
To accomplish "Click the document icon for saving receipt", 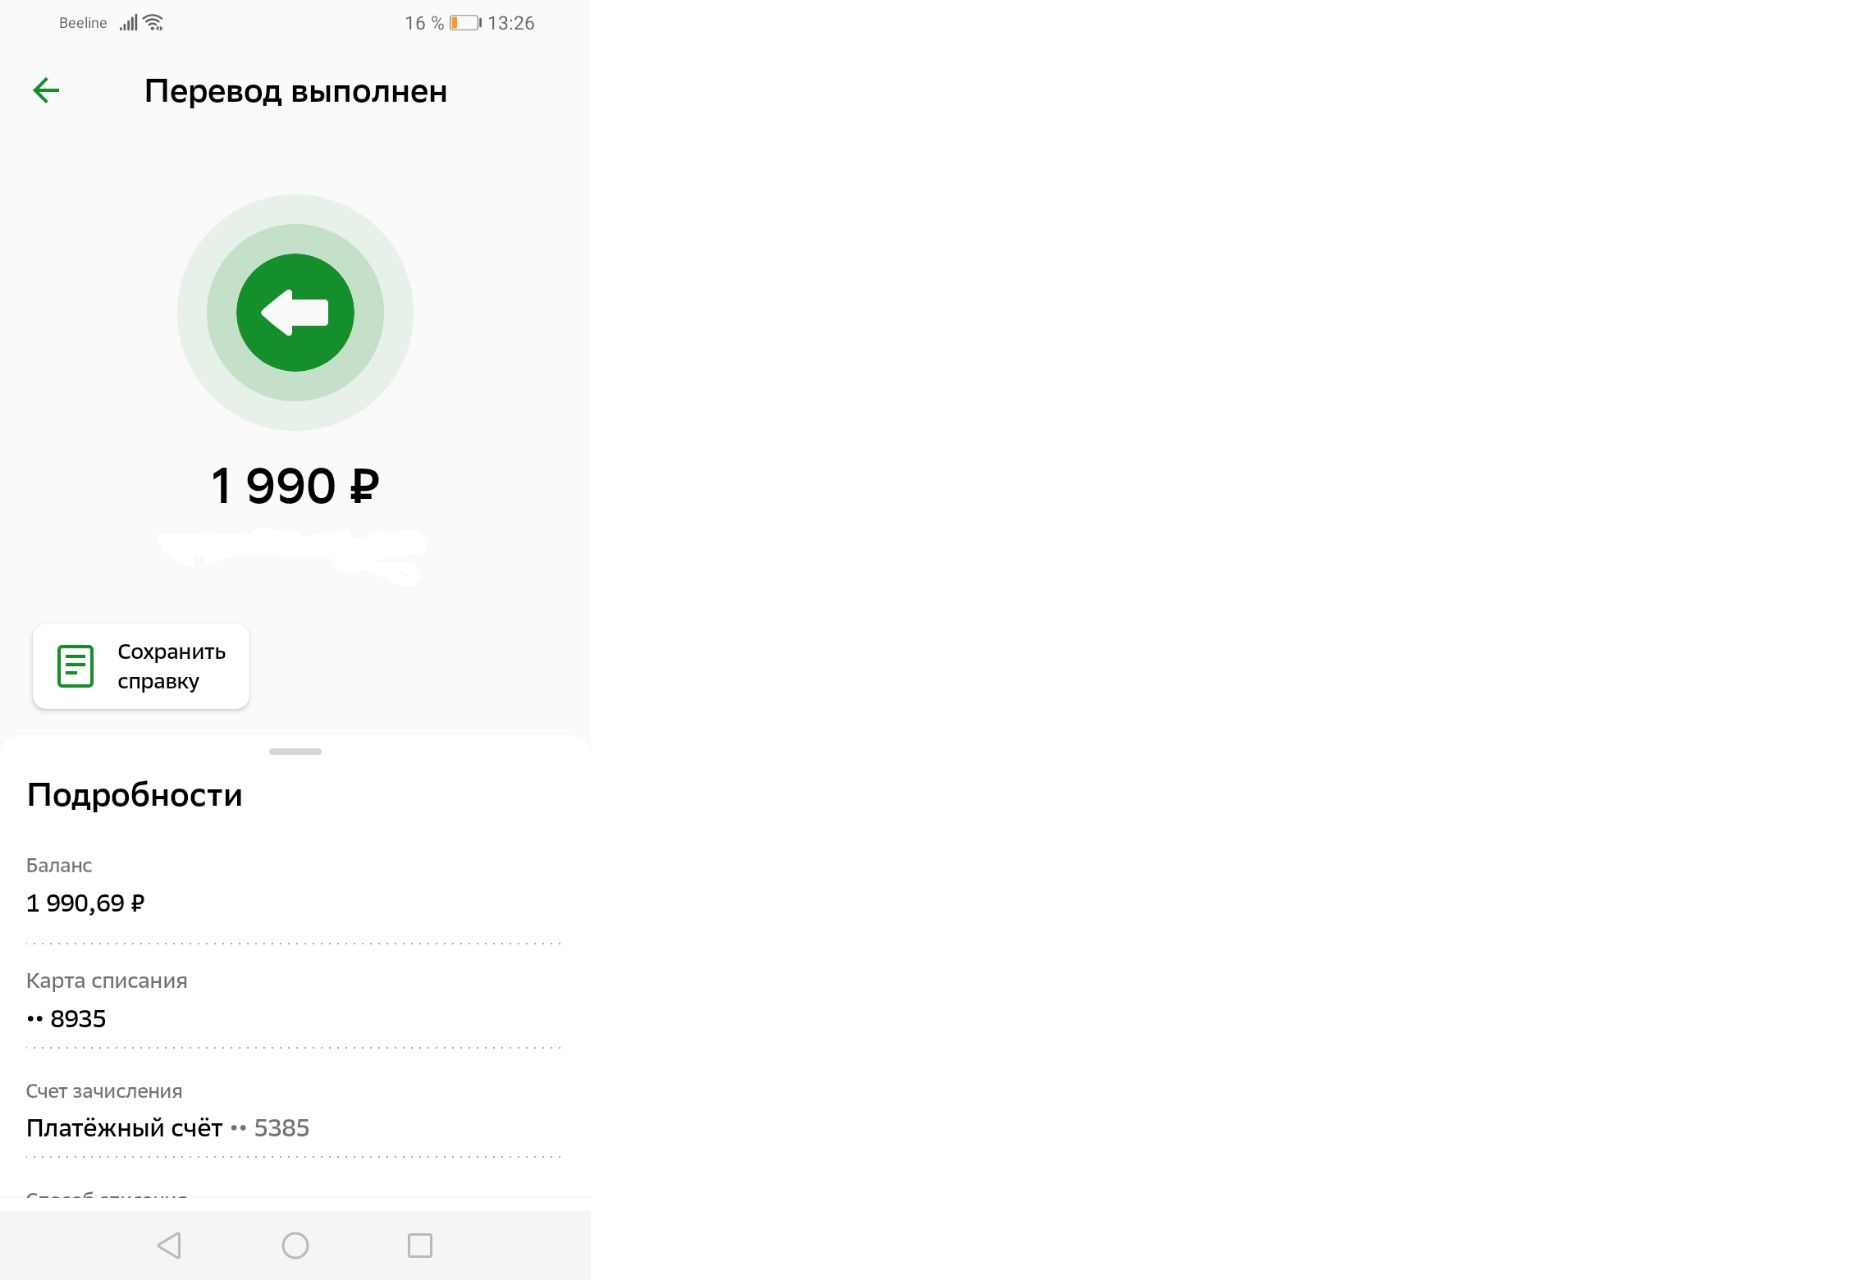I will pos(75,666).
